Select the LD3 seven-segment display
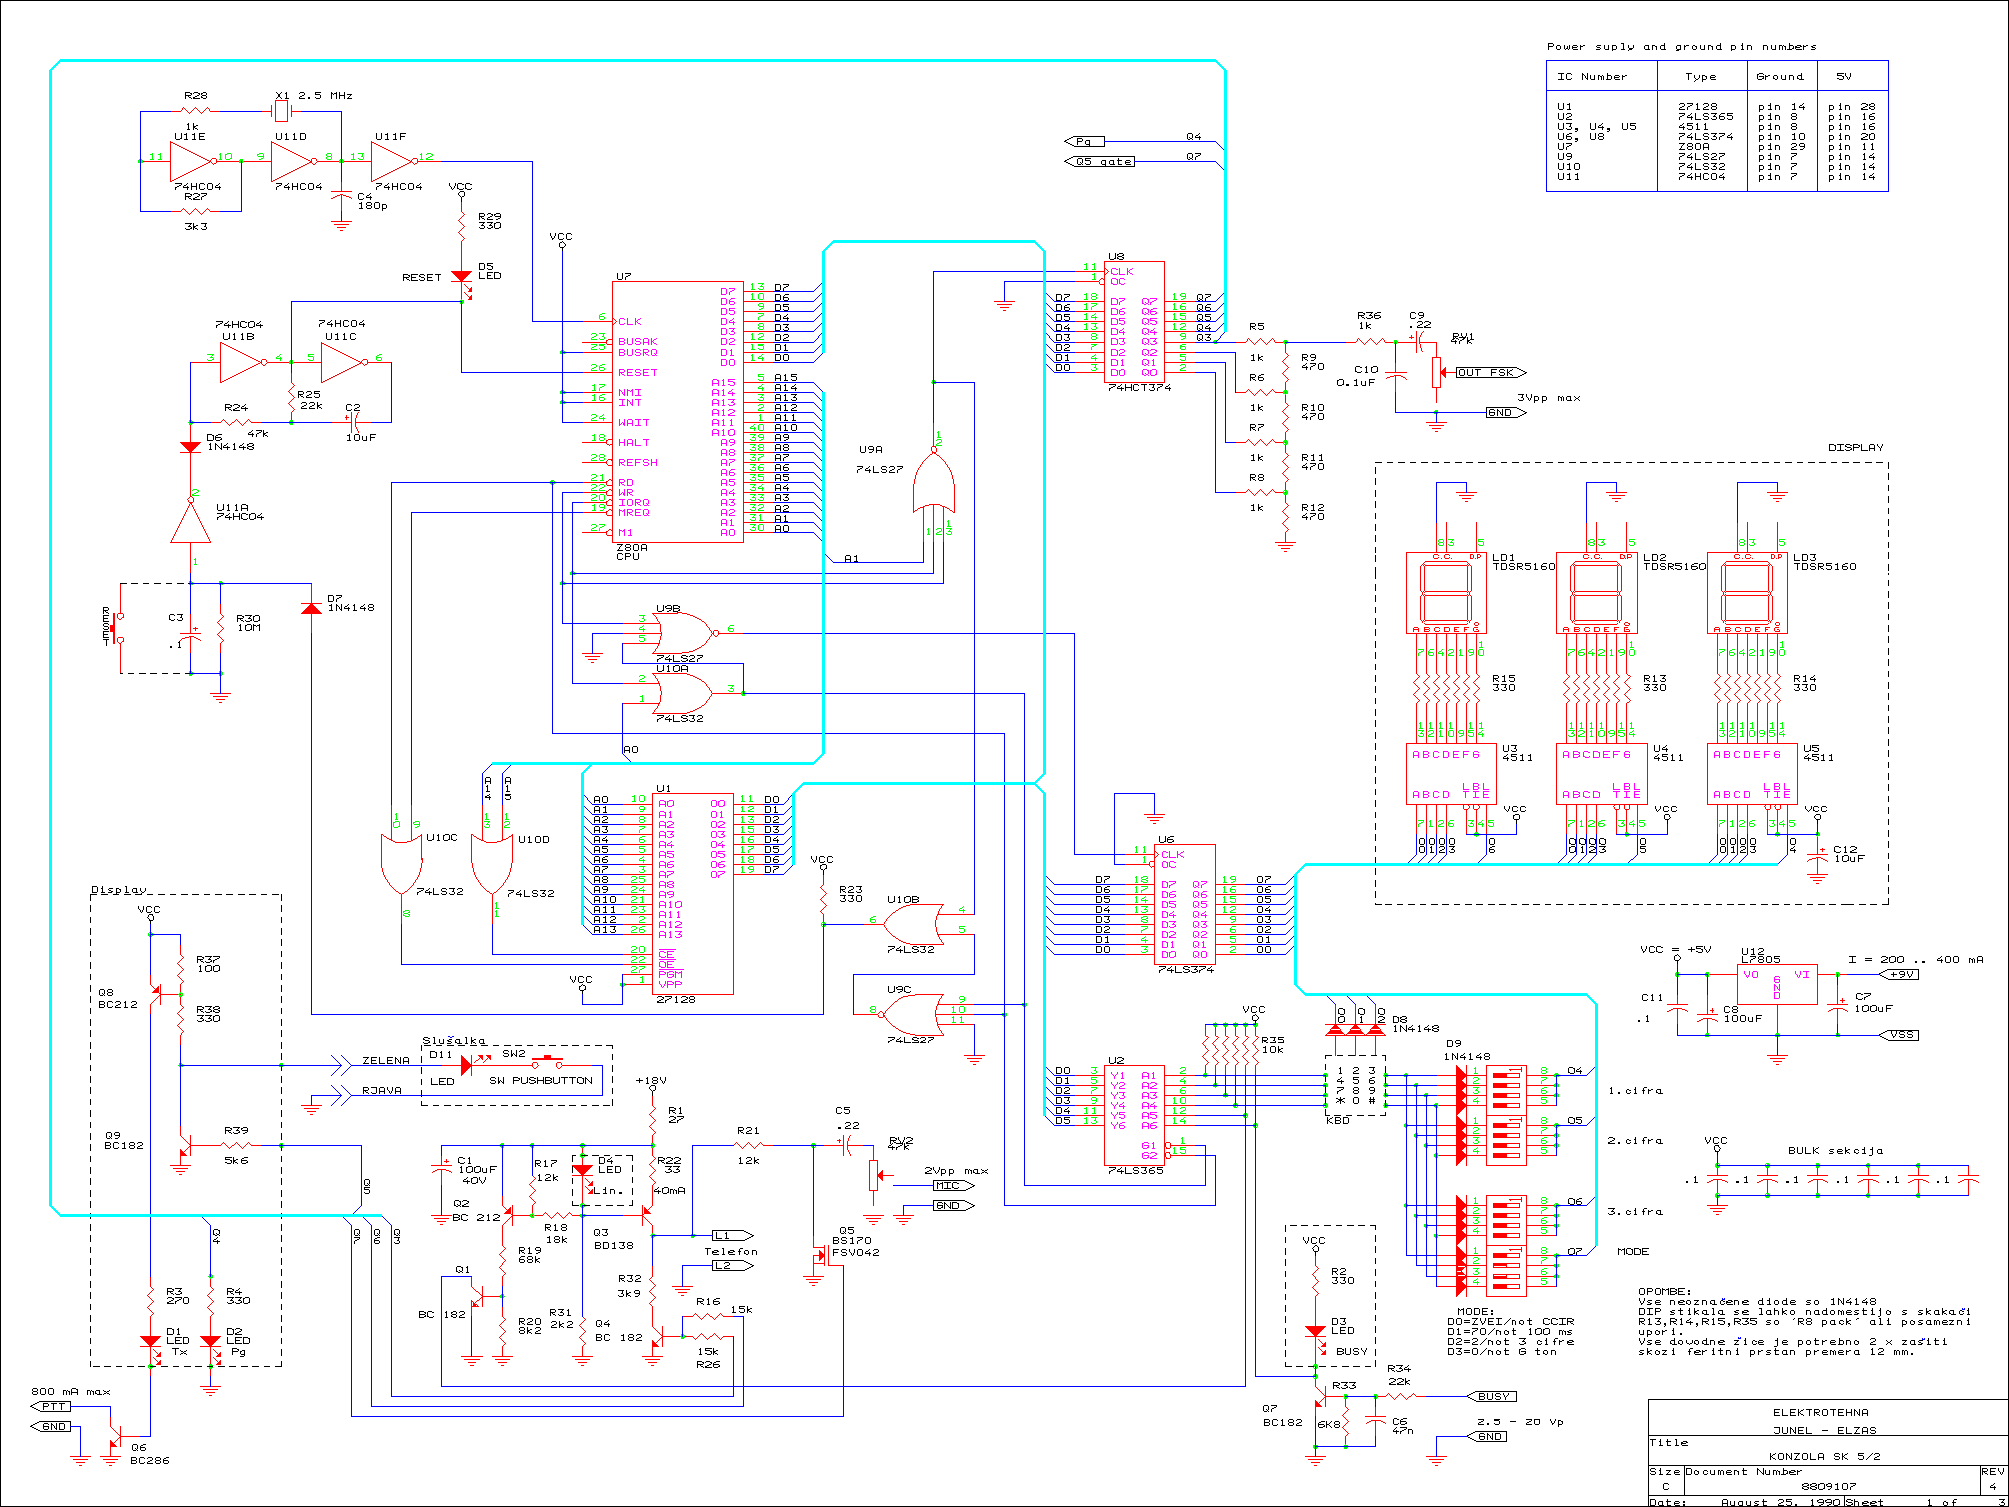2009x1507 pixels. coord(1747,592)
